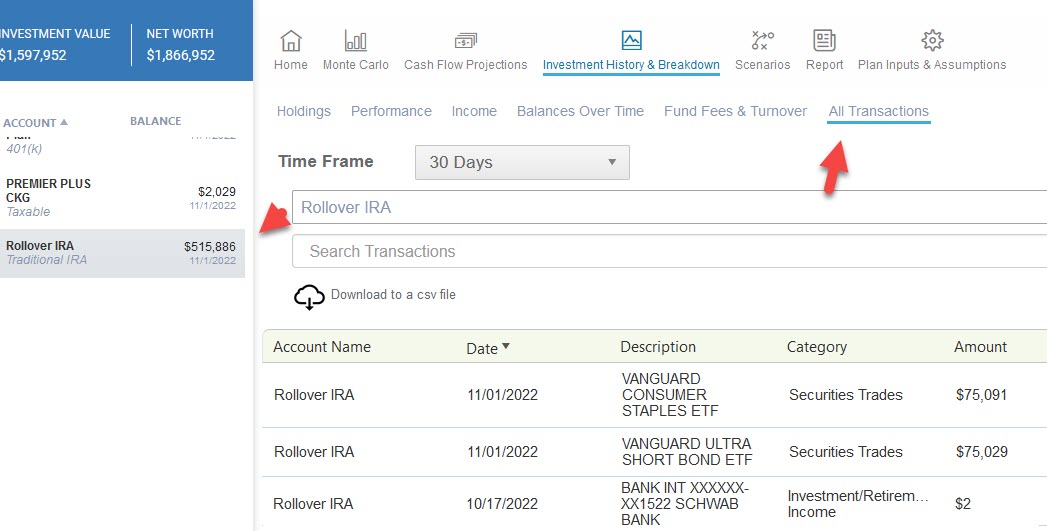This screenshot has height=531, width=1047.
Task: Select the PREMIER PLUS CKG account
Action: [122, 198]
